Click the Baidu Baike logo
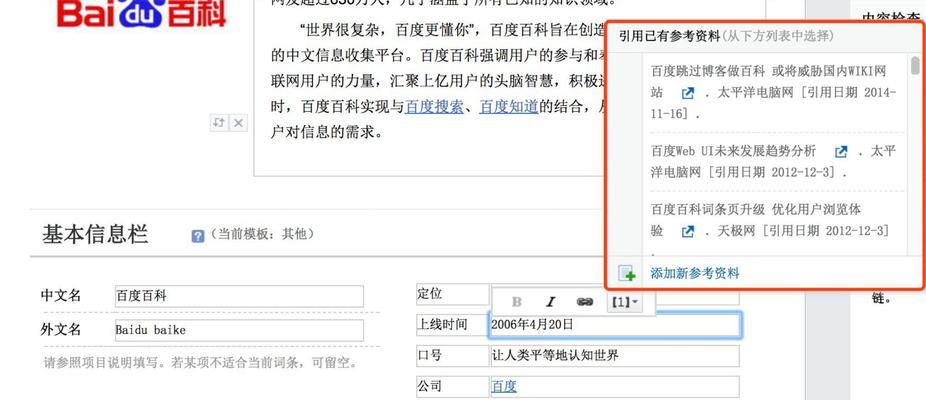Screen dimensions: 926x400 pos(141,14)
